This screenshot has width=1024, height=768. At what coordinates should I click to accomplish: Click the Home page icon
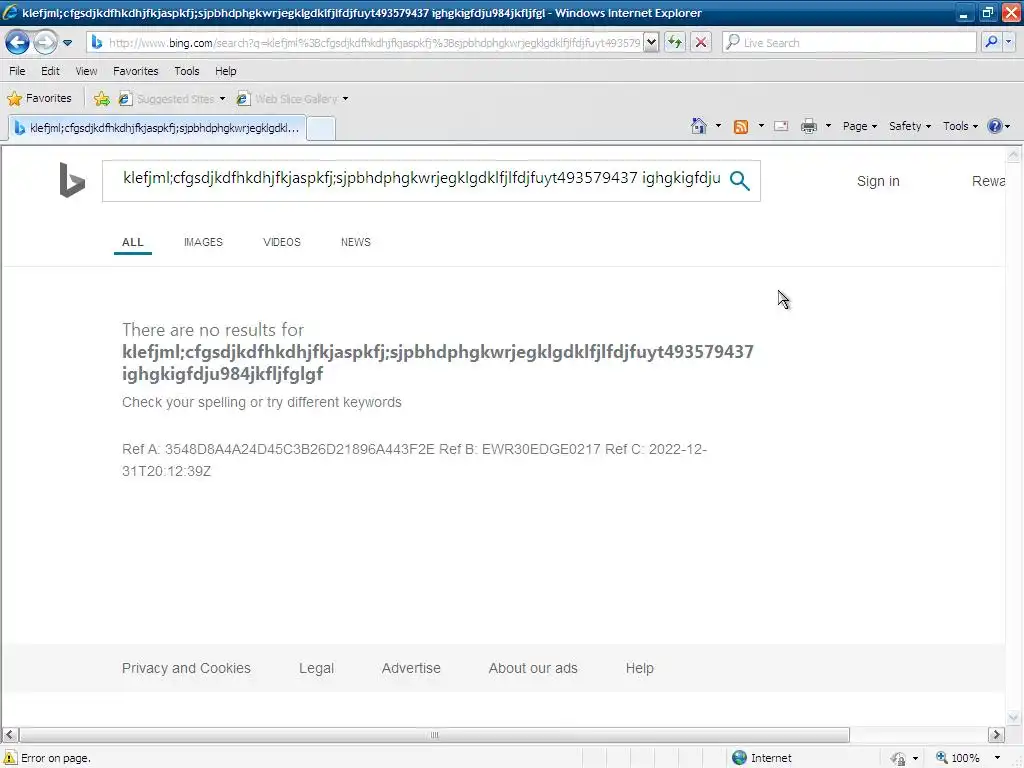pyautogui.click(x=699, y=126)
